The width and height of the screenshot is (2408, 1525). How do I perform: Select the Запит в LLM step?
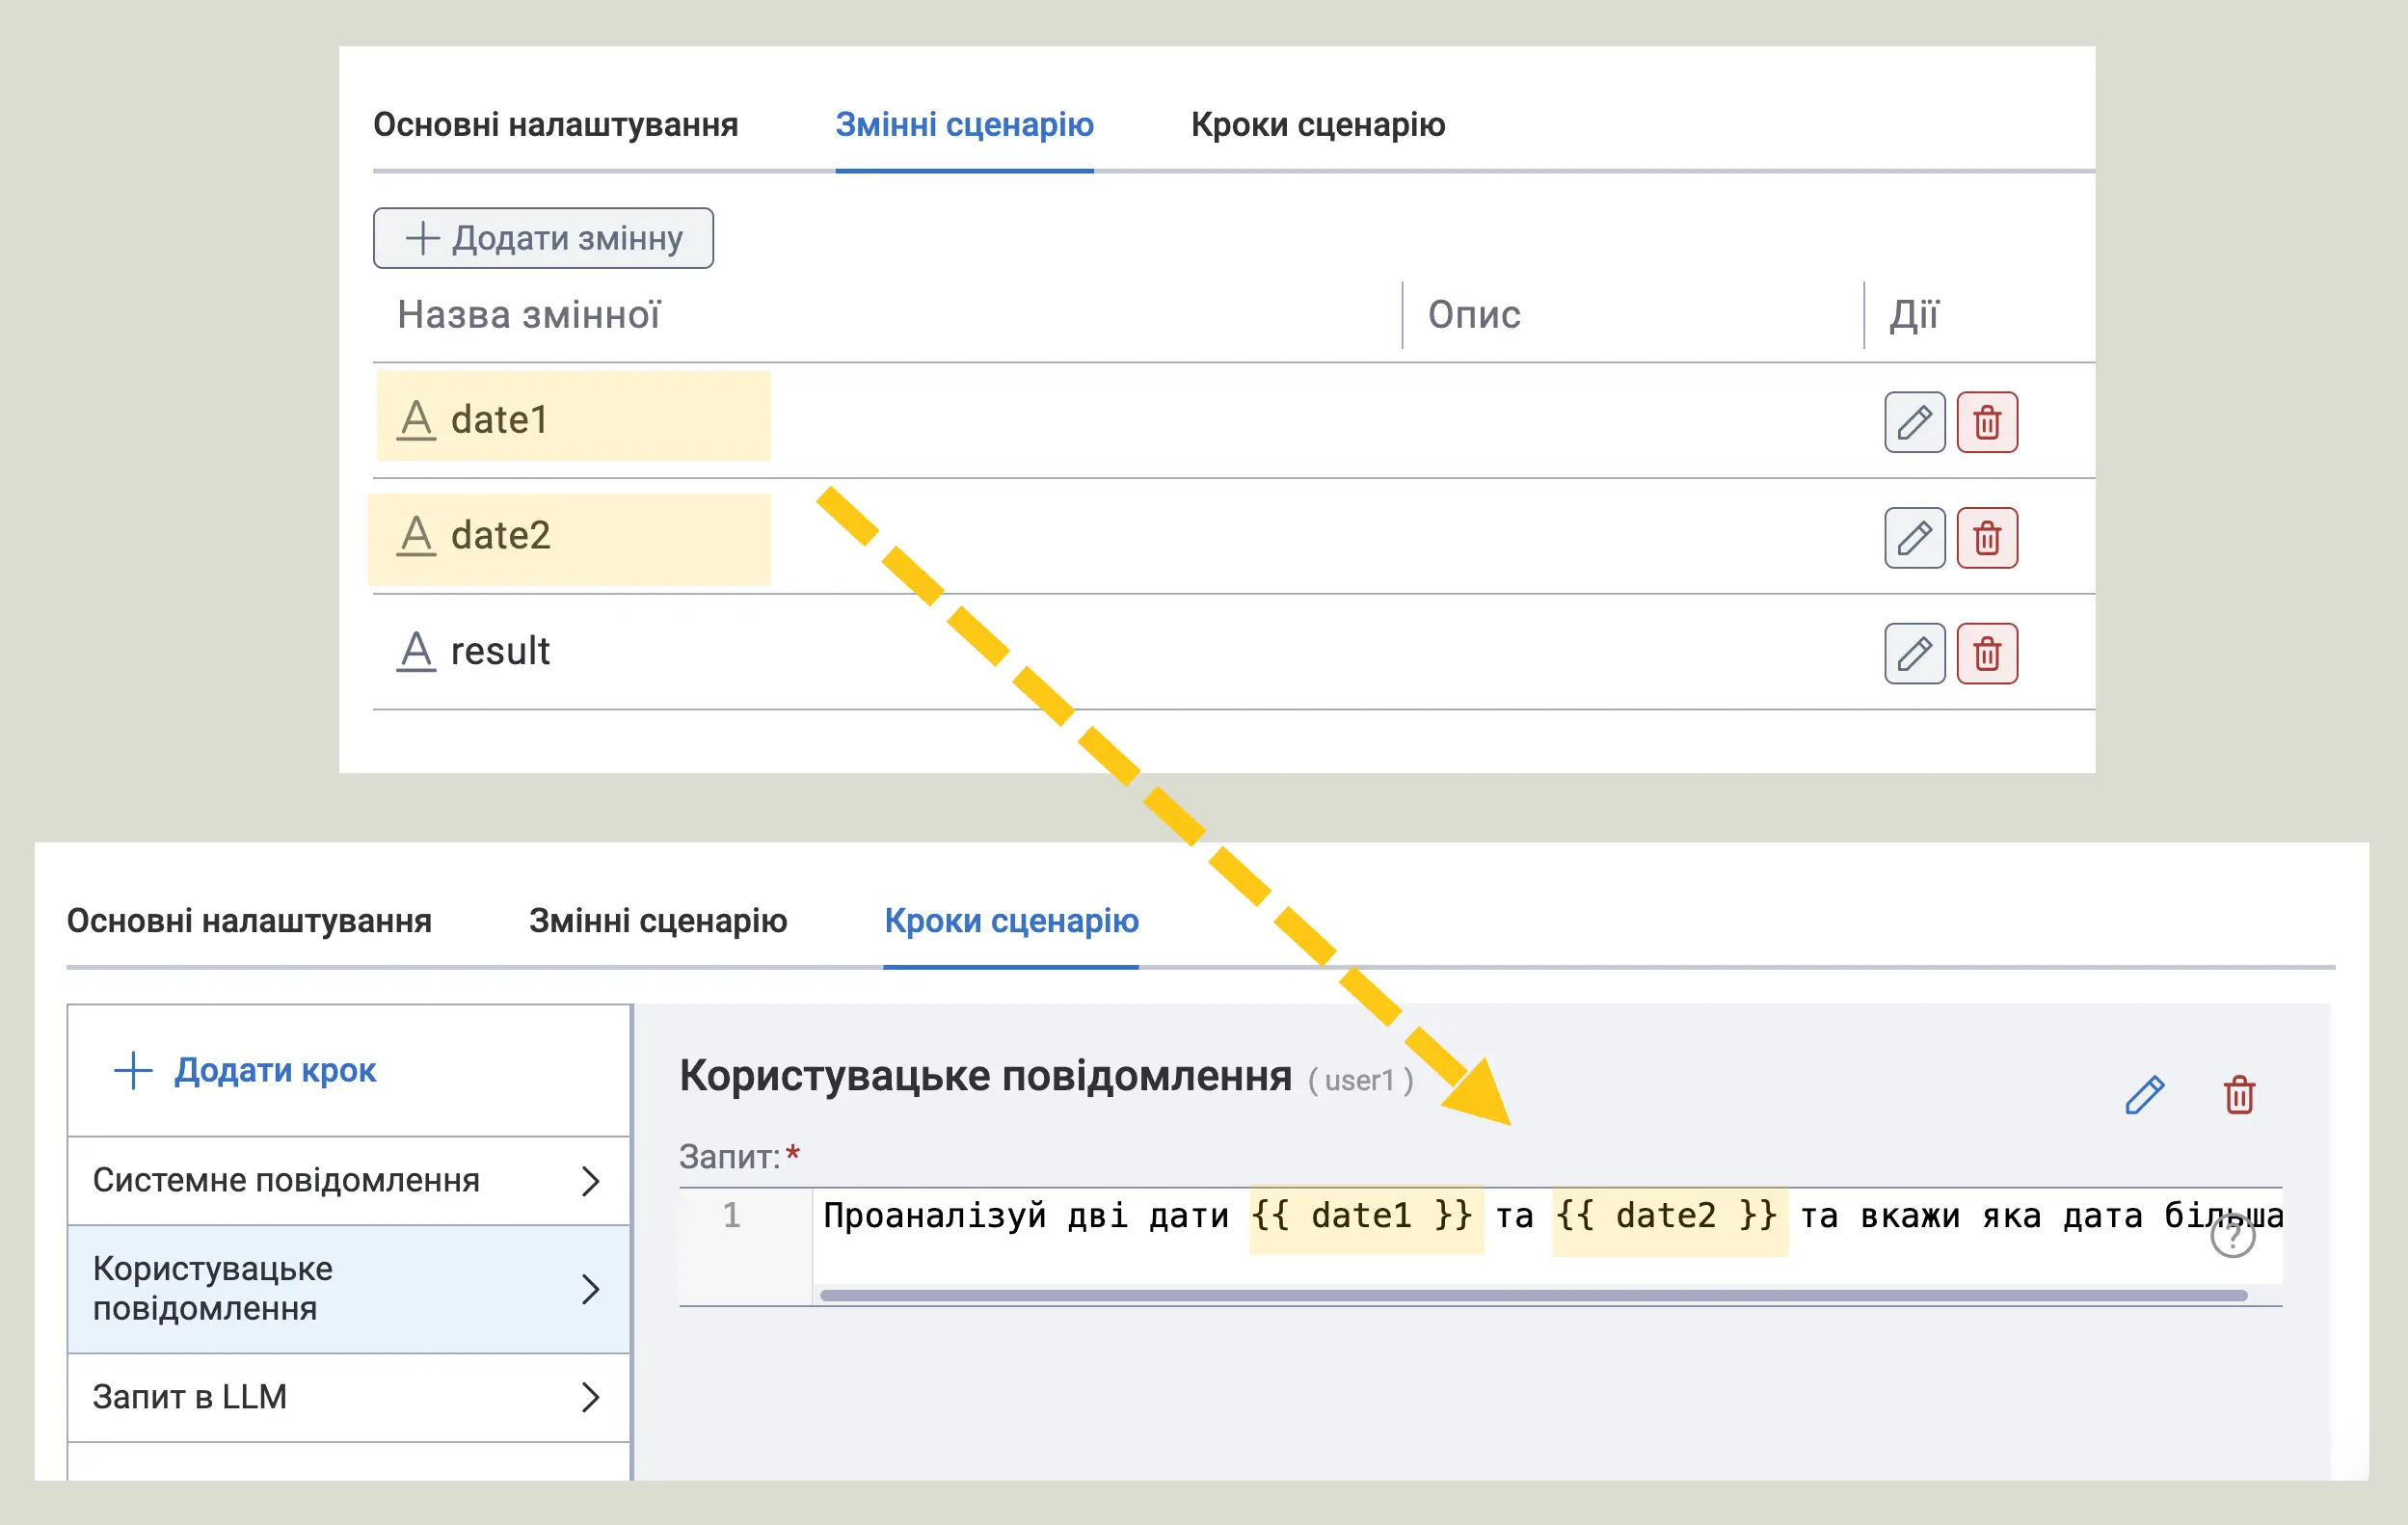click(349, 1397)
